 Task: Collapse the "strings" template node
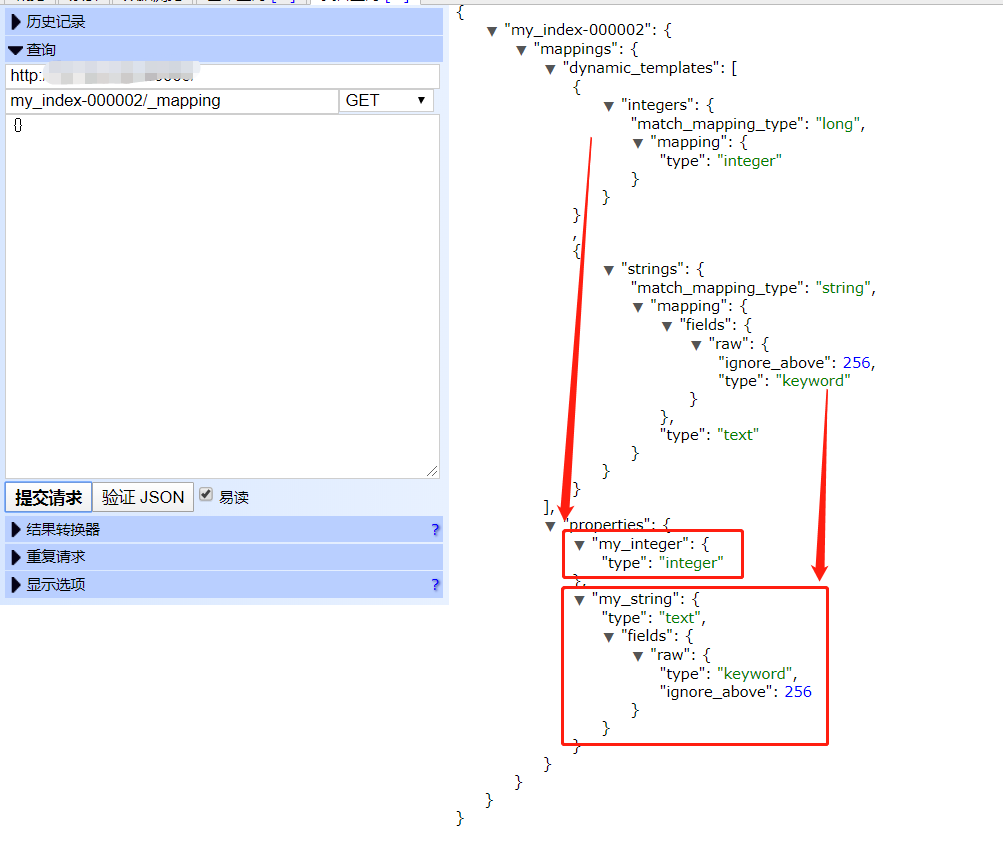pyautogui.click(x=609, y=270)
